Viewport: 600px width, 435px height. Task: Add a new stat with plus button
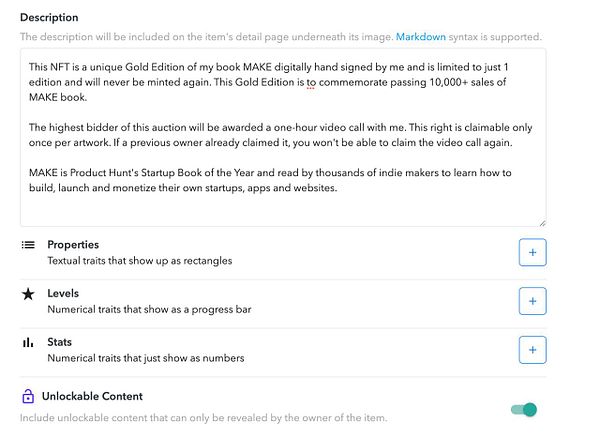(532, 350)
